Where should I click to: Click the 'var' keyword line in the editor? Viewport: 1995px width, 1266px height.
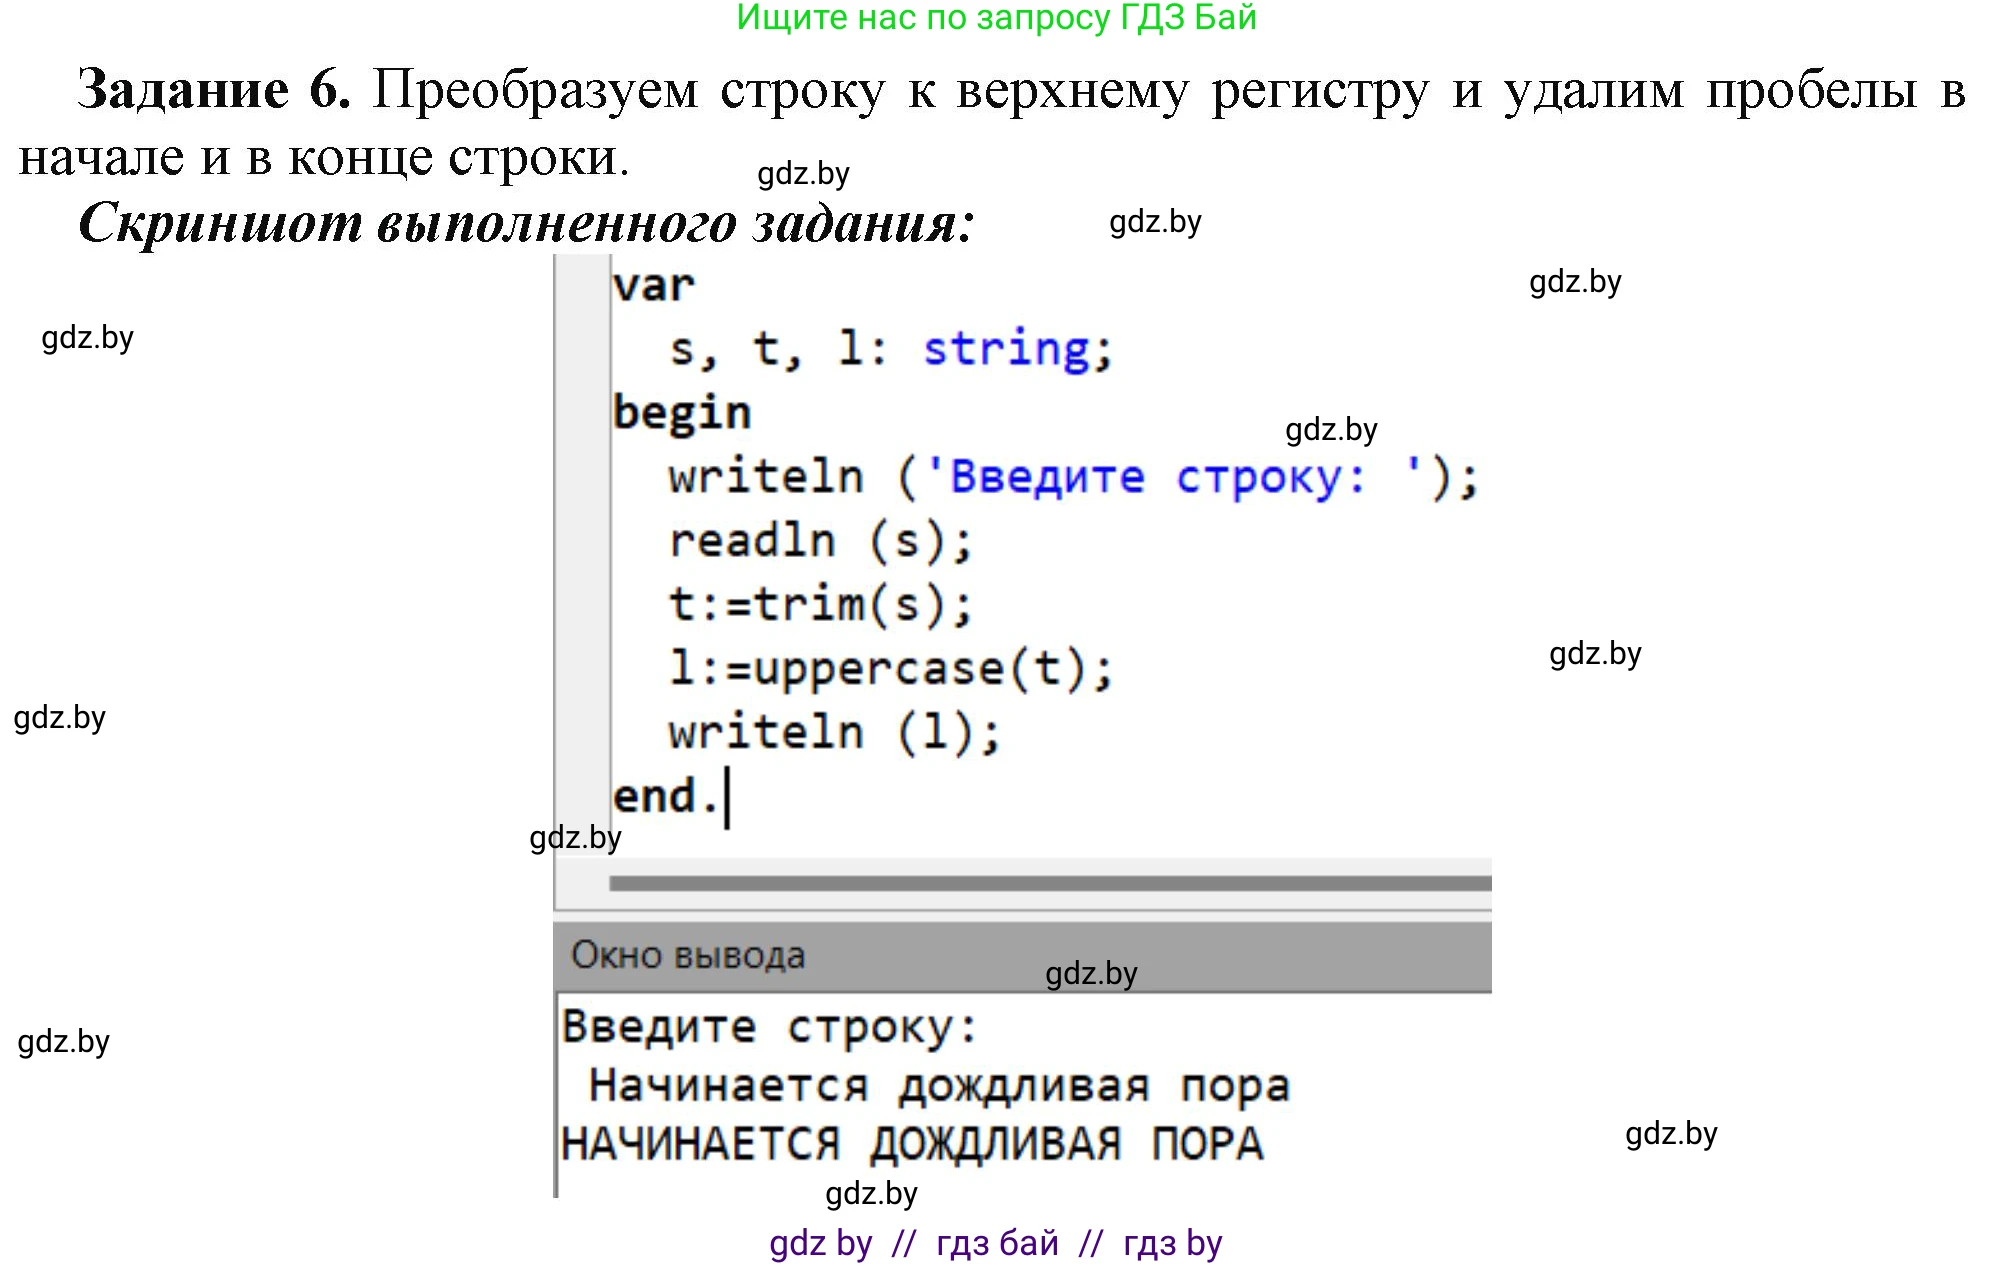click(x=653, y=286)
